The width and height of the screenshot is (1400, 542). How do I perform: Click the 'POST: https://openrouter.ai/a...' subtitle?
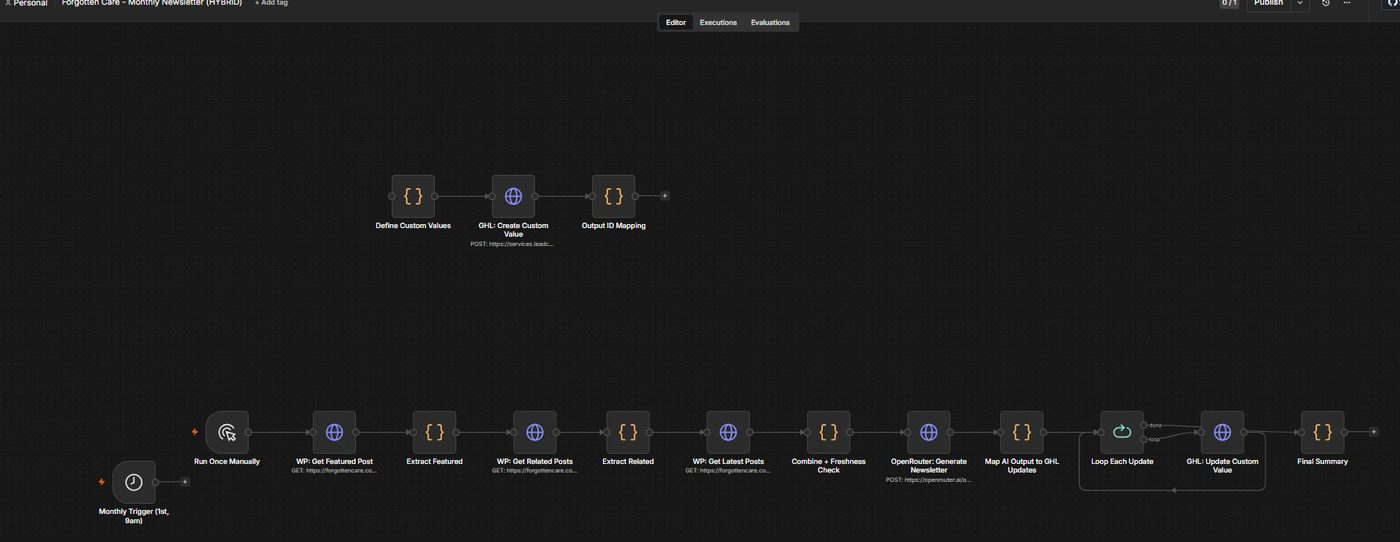929,480
